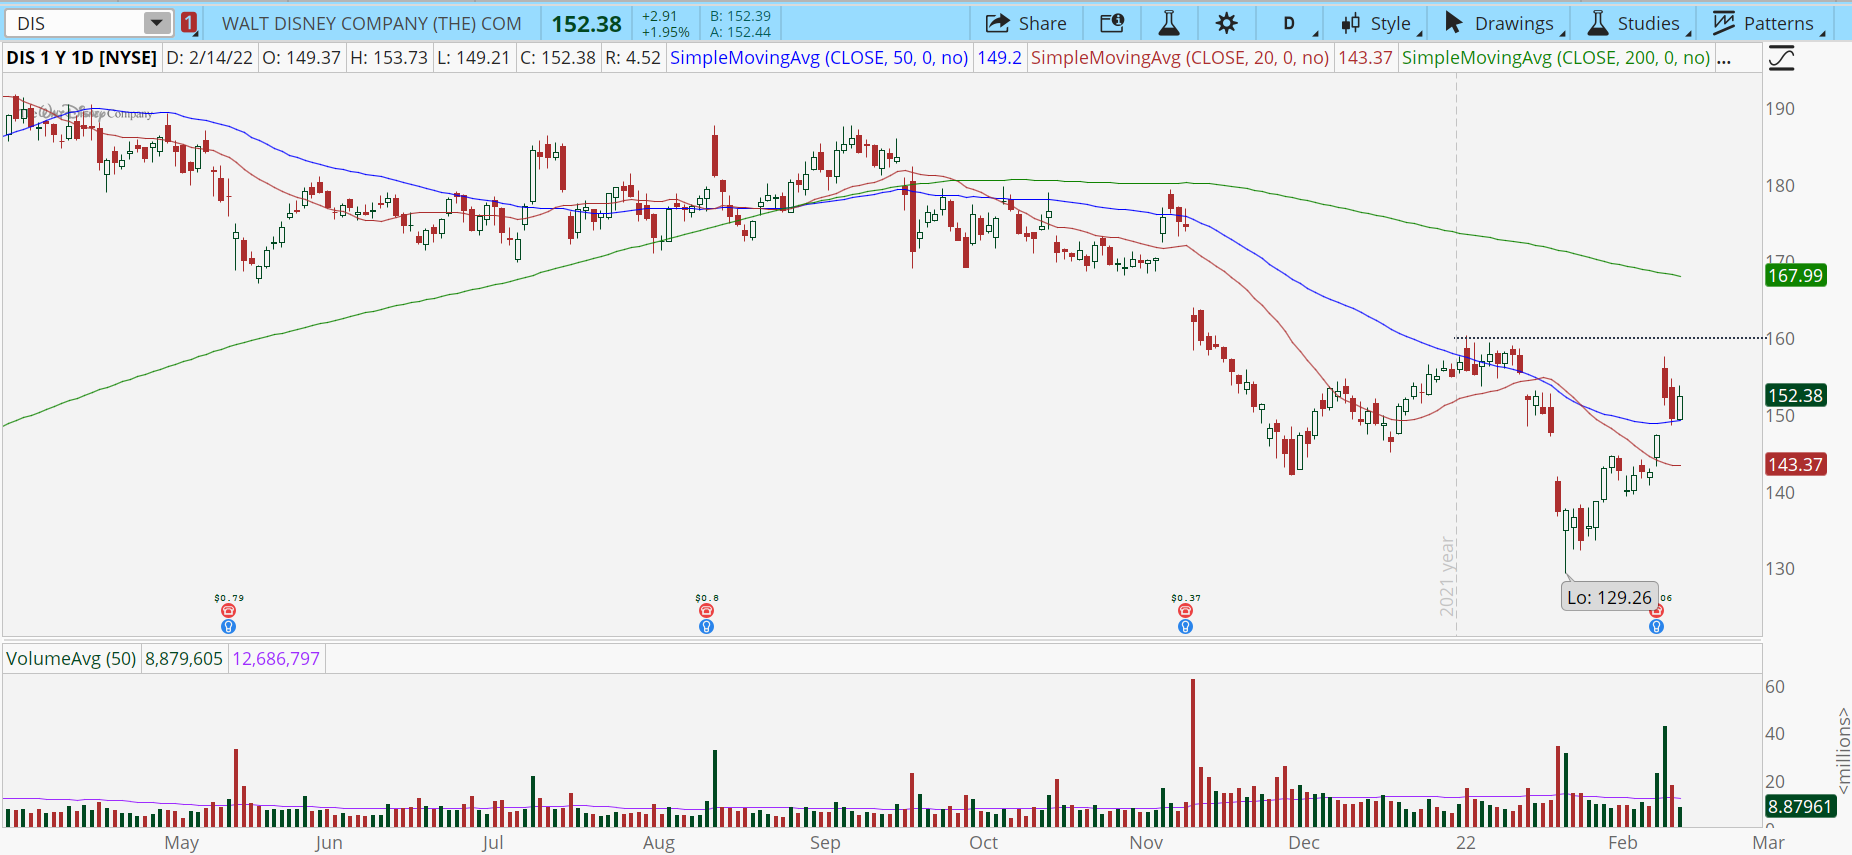Click the range value R: 4.52
The image size is (1852, 855).
(633, 58)
